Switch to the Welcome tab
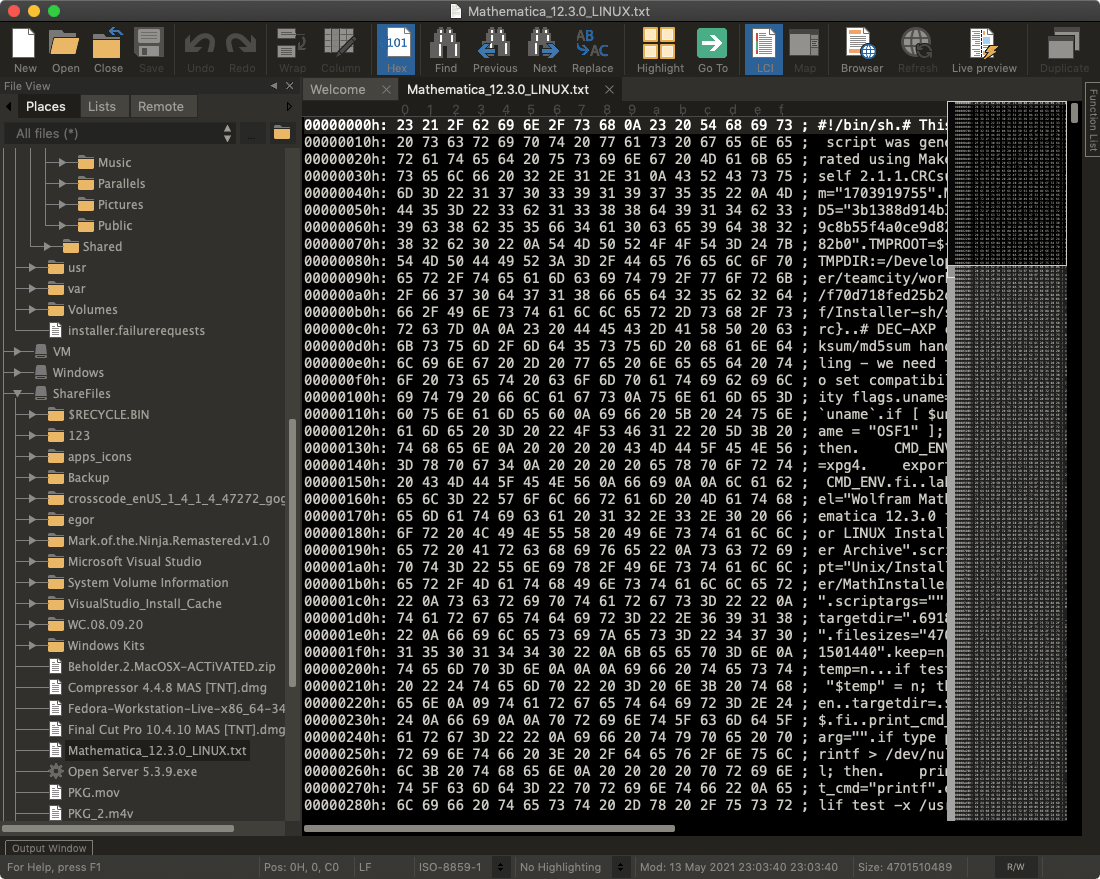The image size is (1100, 879). pos(338,89)
